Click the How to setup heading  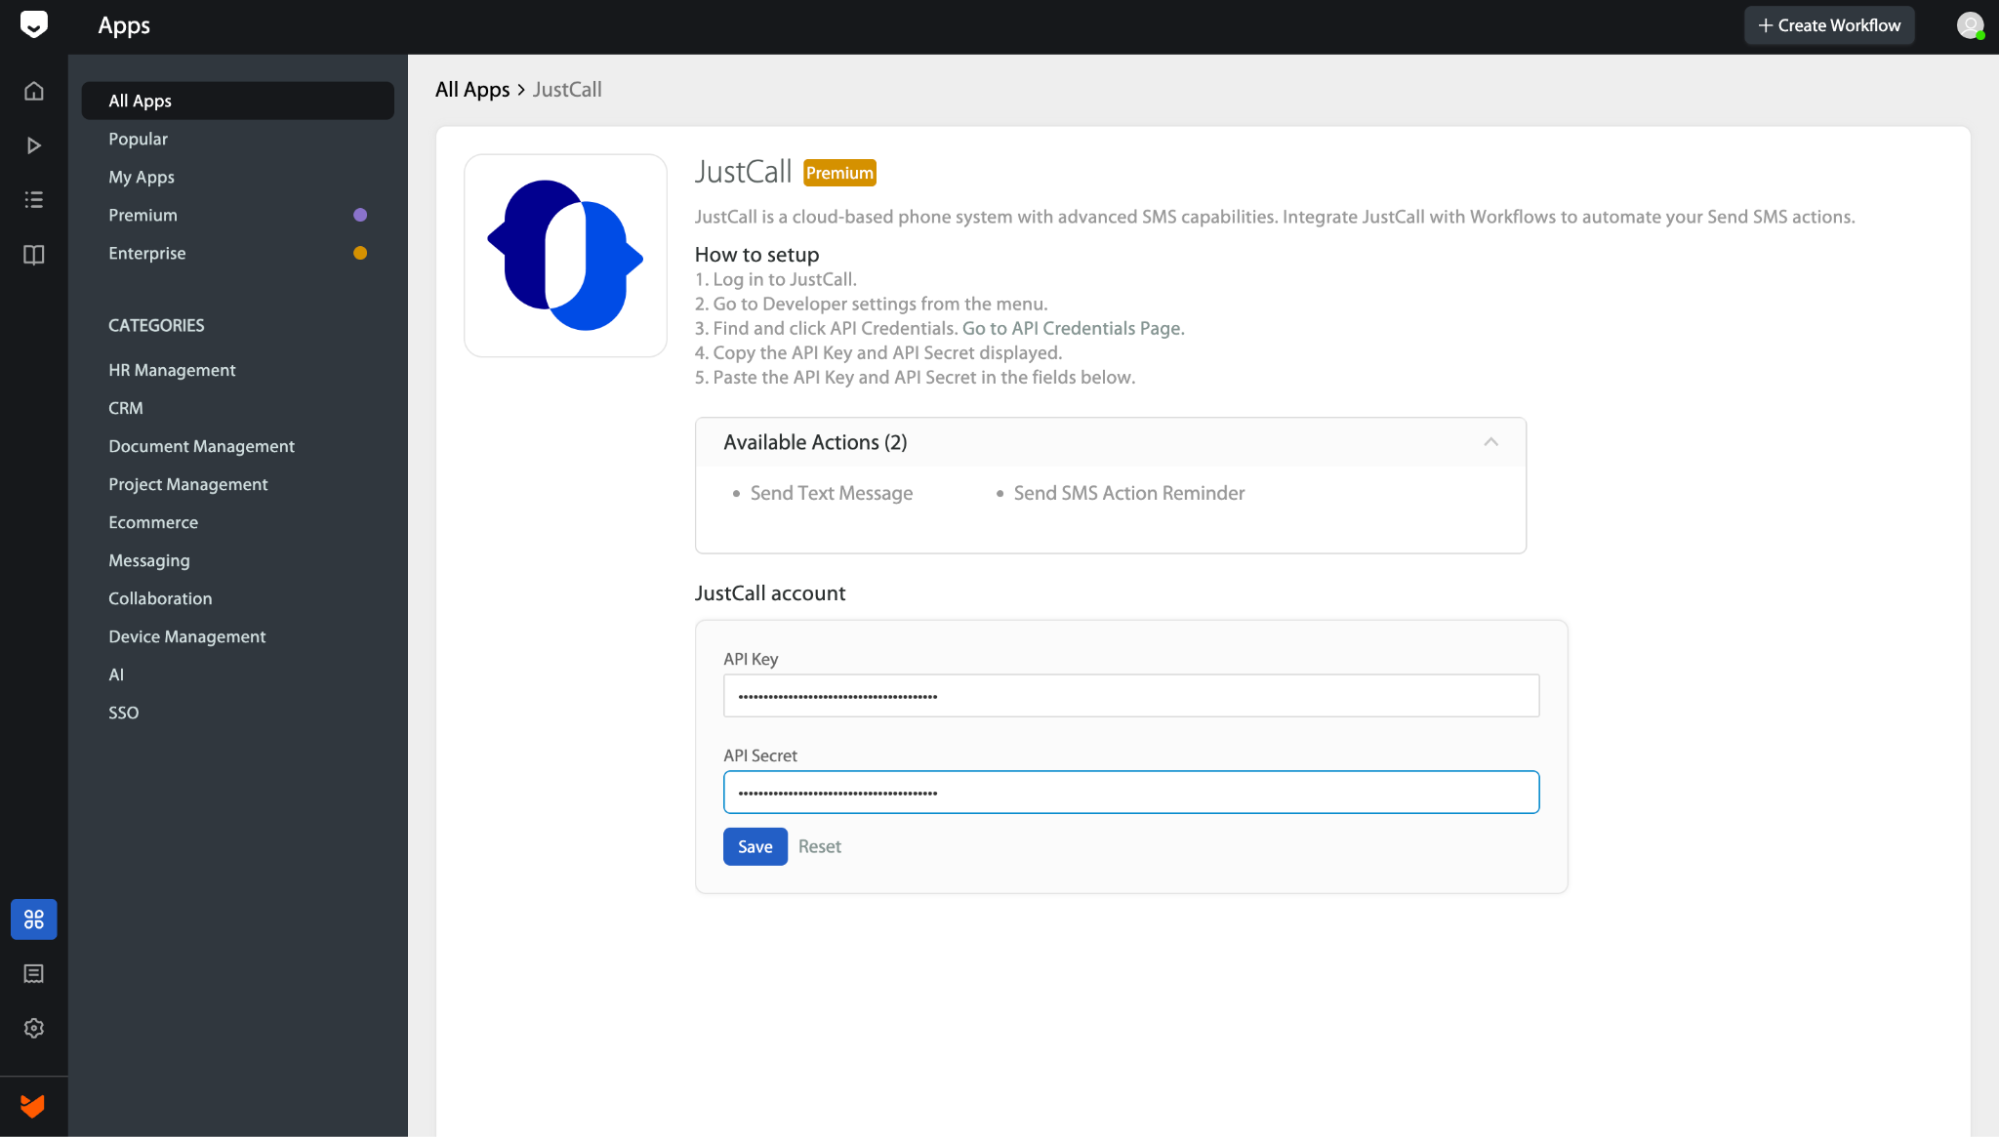757,255
